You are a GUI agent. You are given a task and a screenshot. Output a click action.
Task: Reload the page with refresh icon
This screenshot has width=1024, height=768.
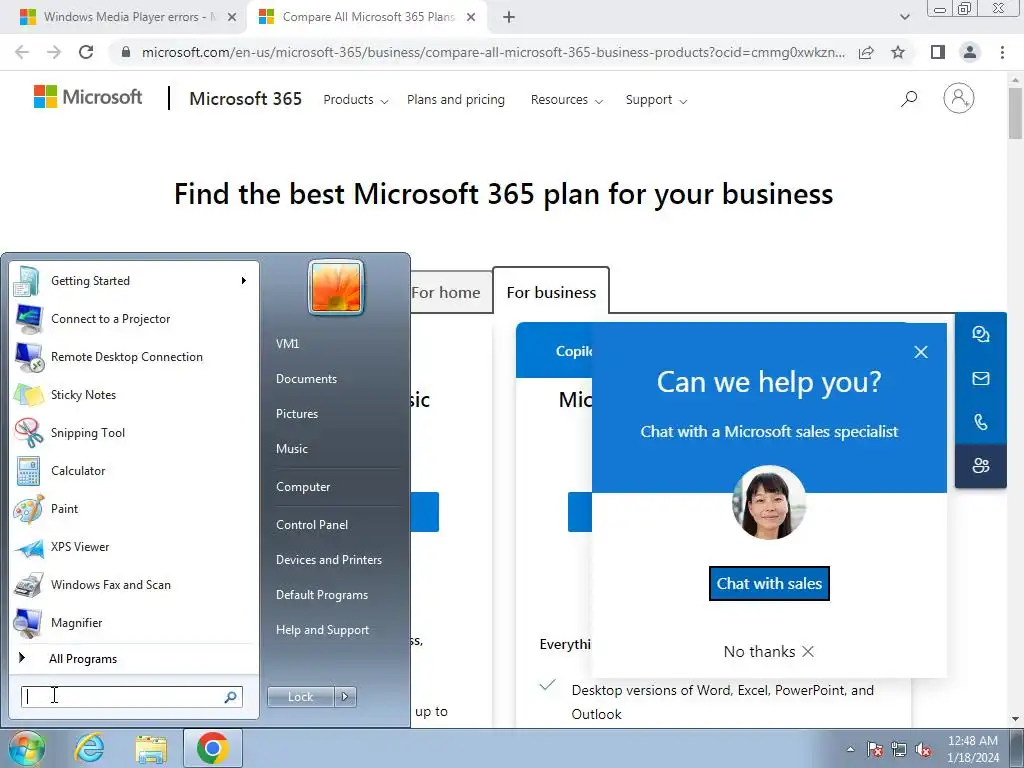pos(86,52)
